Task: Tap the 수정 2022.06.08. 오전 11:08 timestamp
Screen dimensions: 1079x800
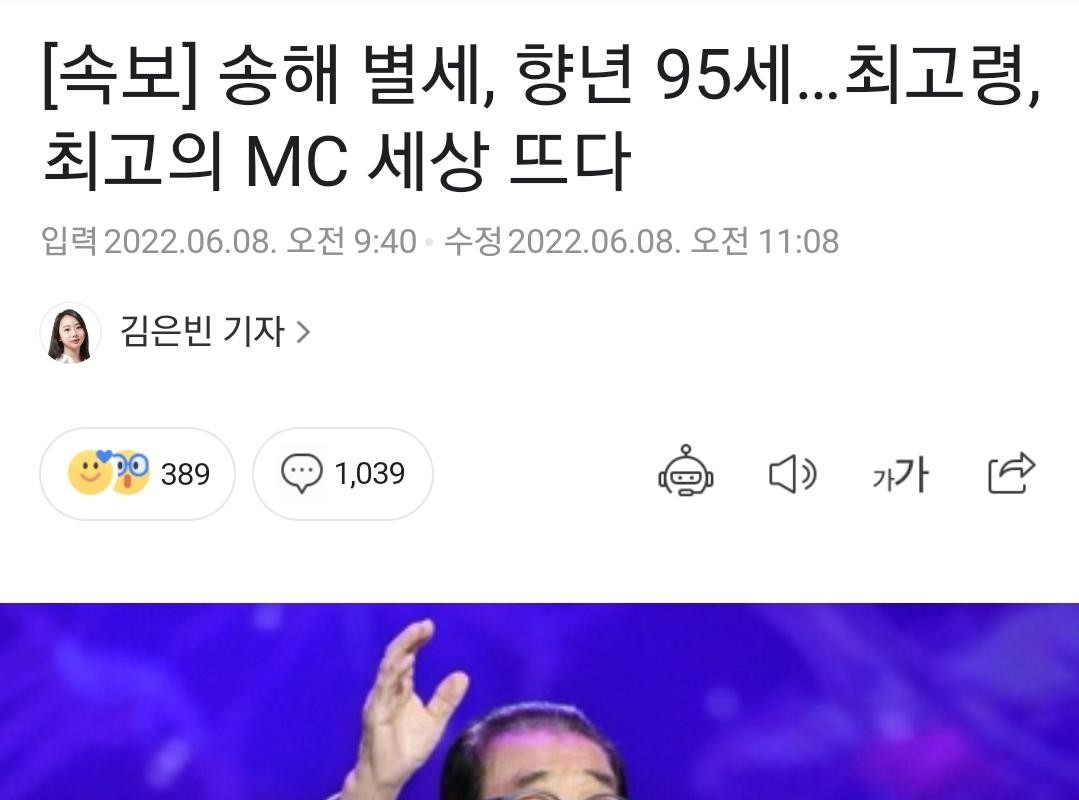Action: (641, 241)
